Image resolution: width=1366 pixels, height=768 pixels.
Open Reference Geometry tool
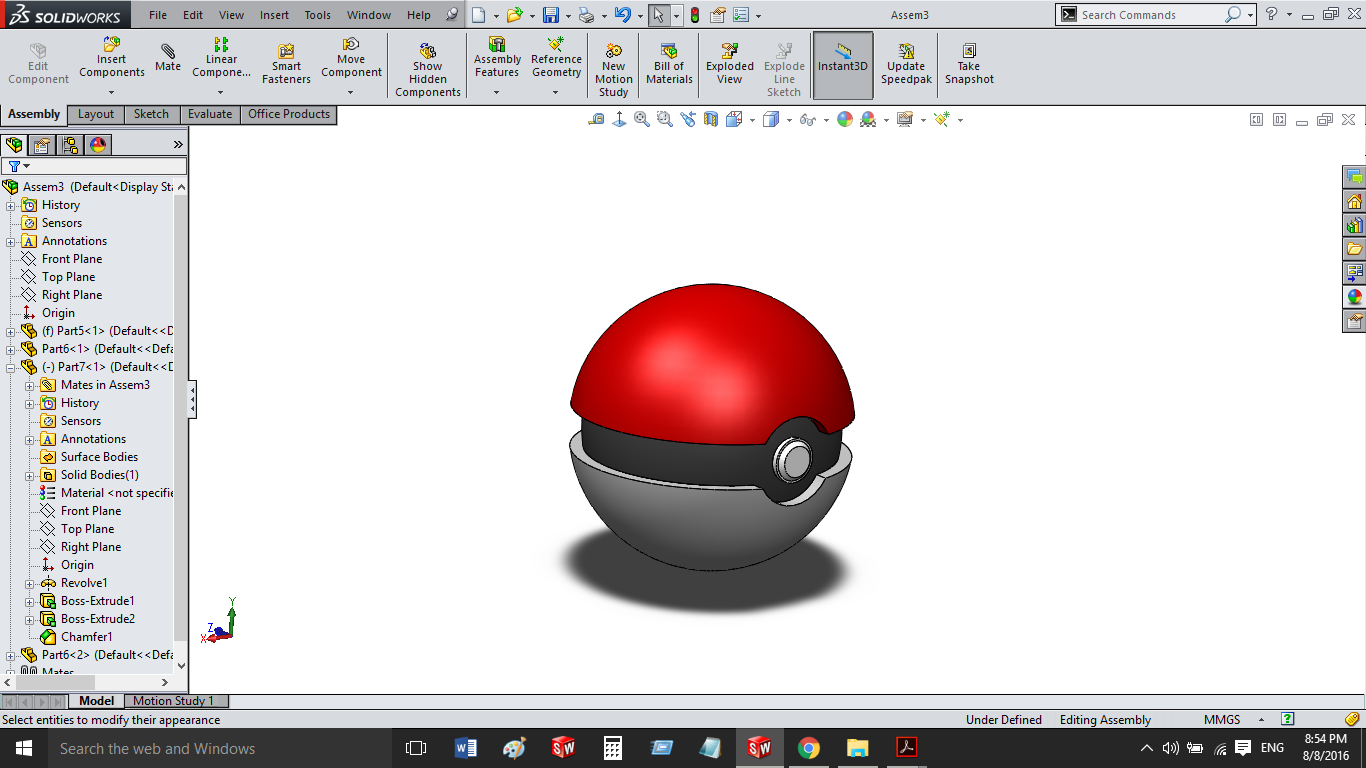point(556,58)
